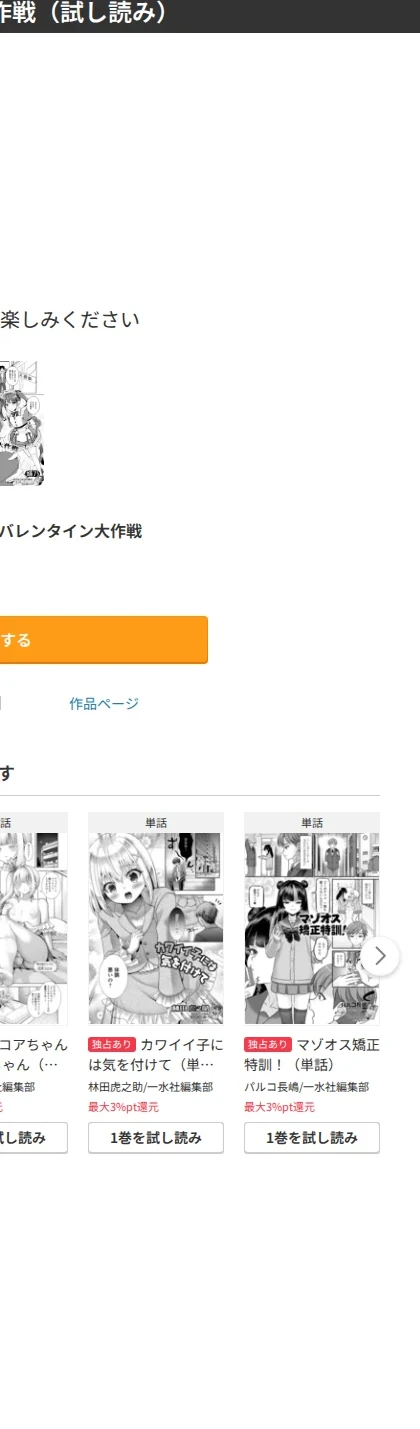Click the orange する button
Image resolution: width=420 pixels, height=1429 pixels.
coord(104,640)
